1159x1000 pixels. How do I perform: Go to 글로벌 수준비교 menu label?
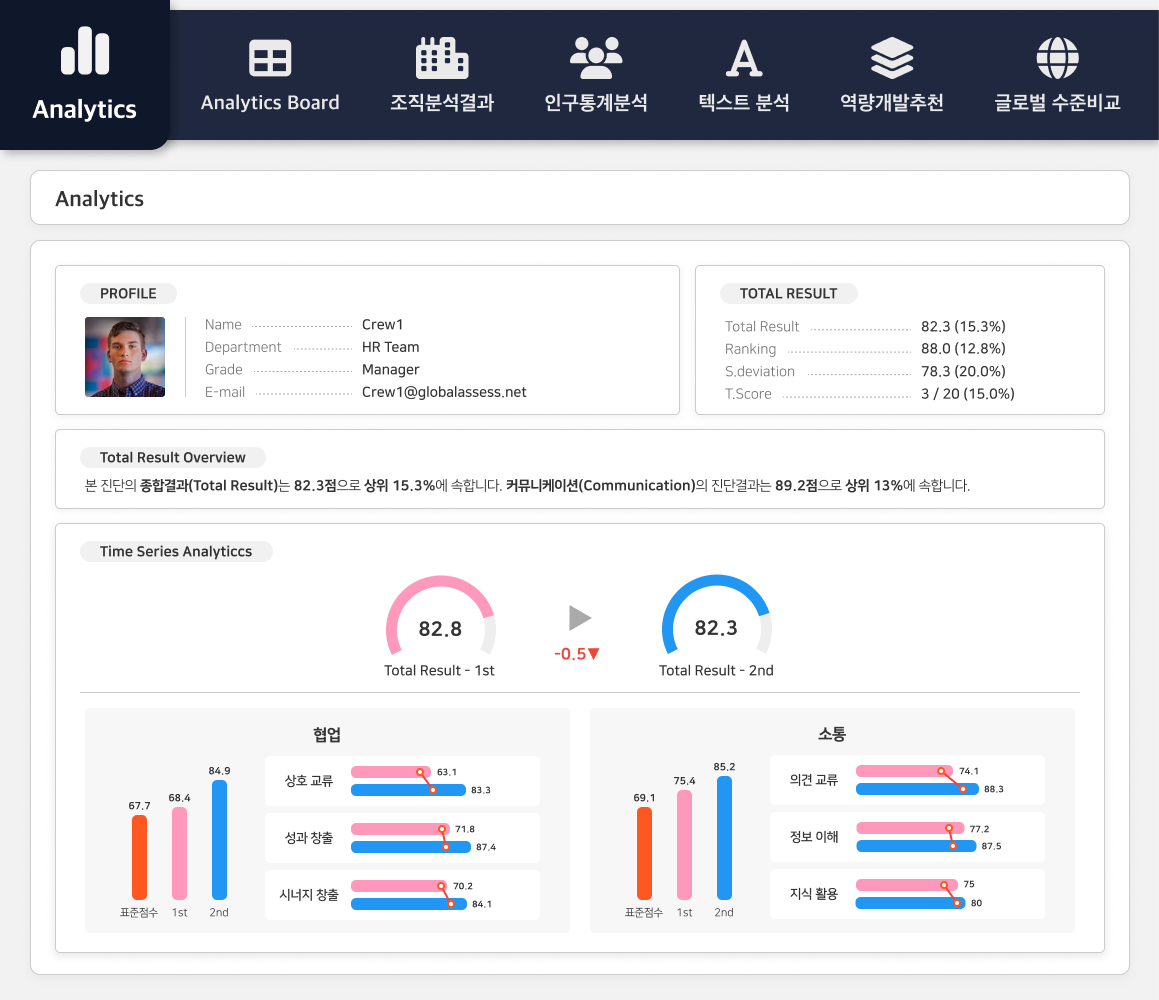(1057, 103)
